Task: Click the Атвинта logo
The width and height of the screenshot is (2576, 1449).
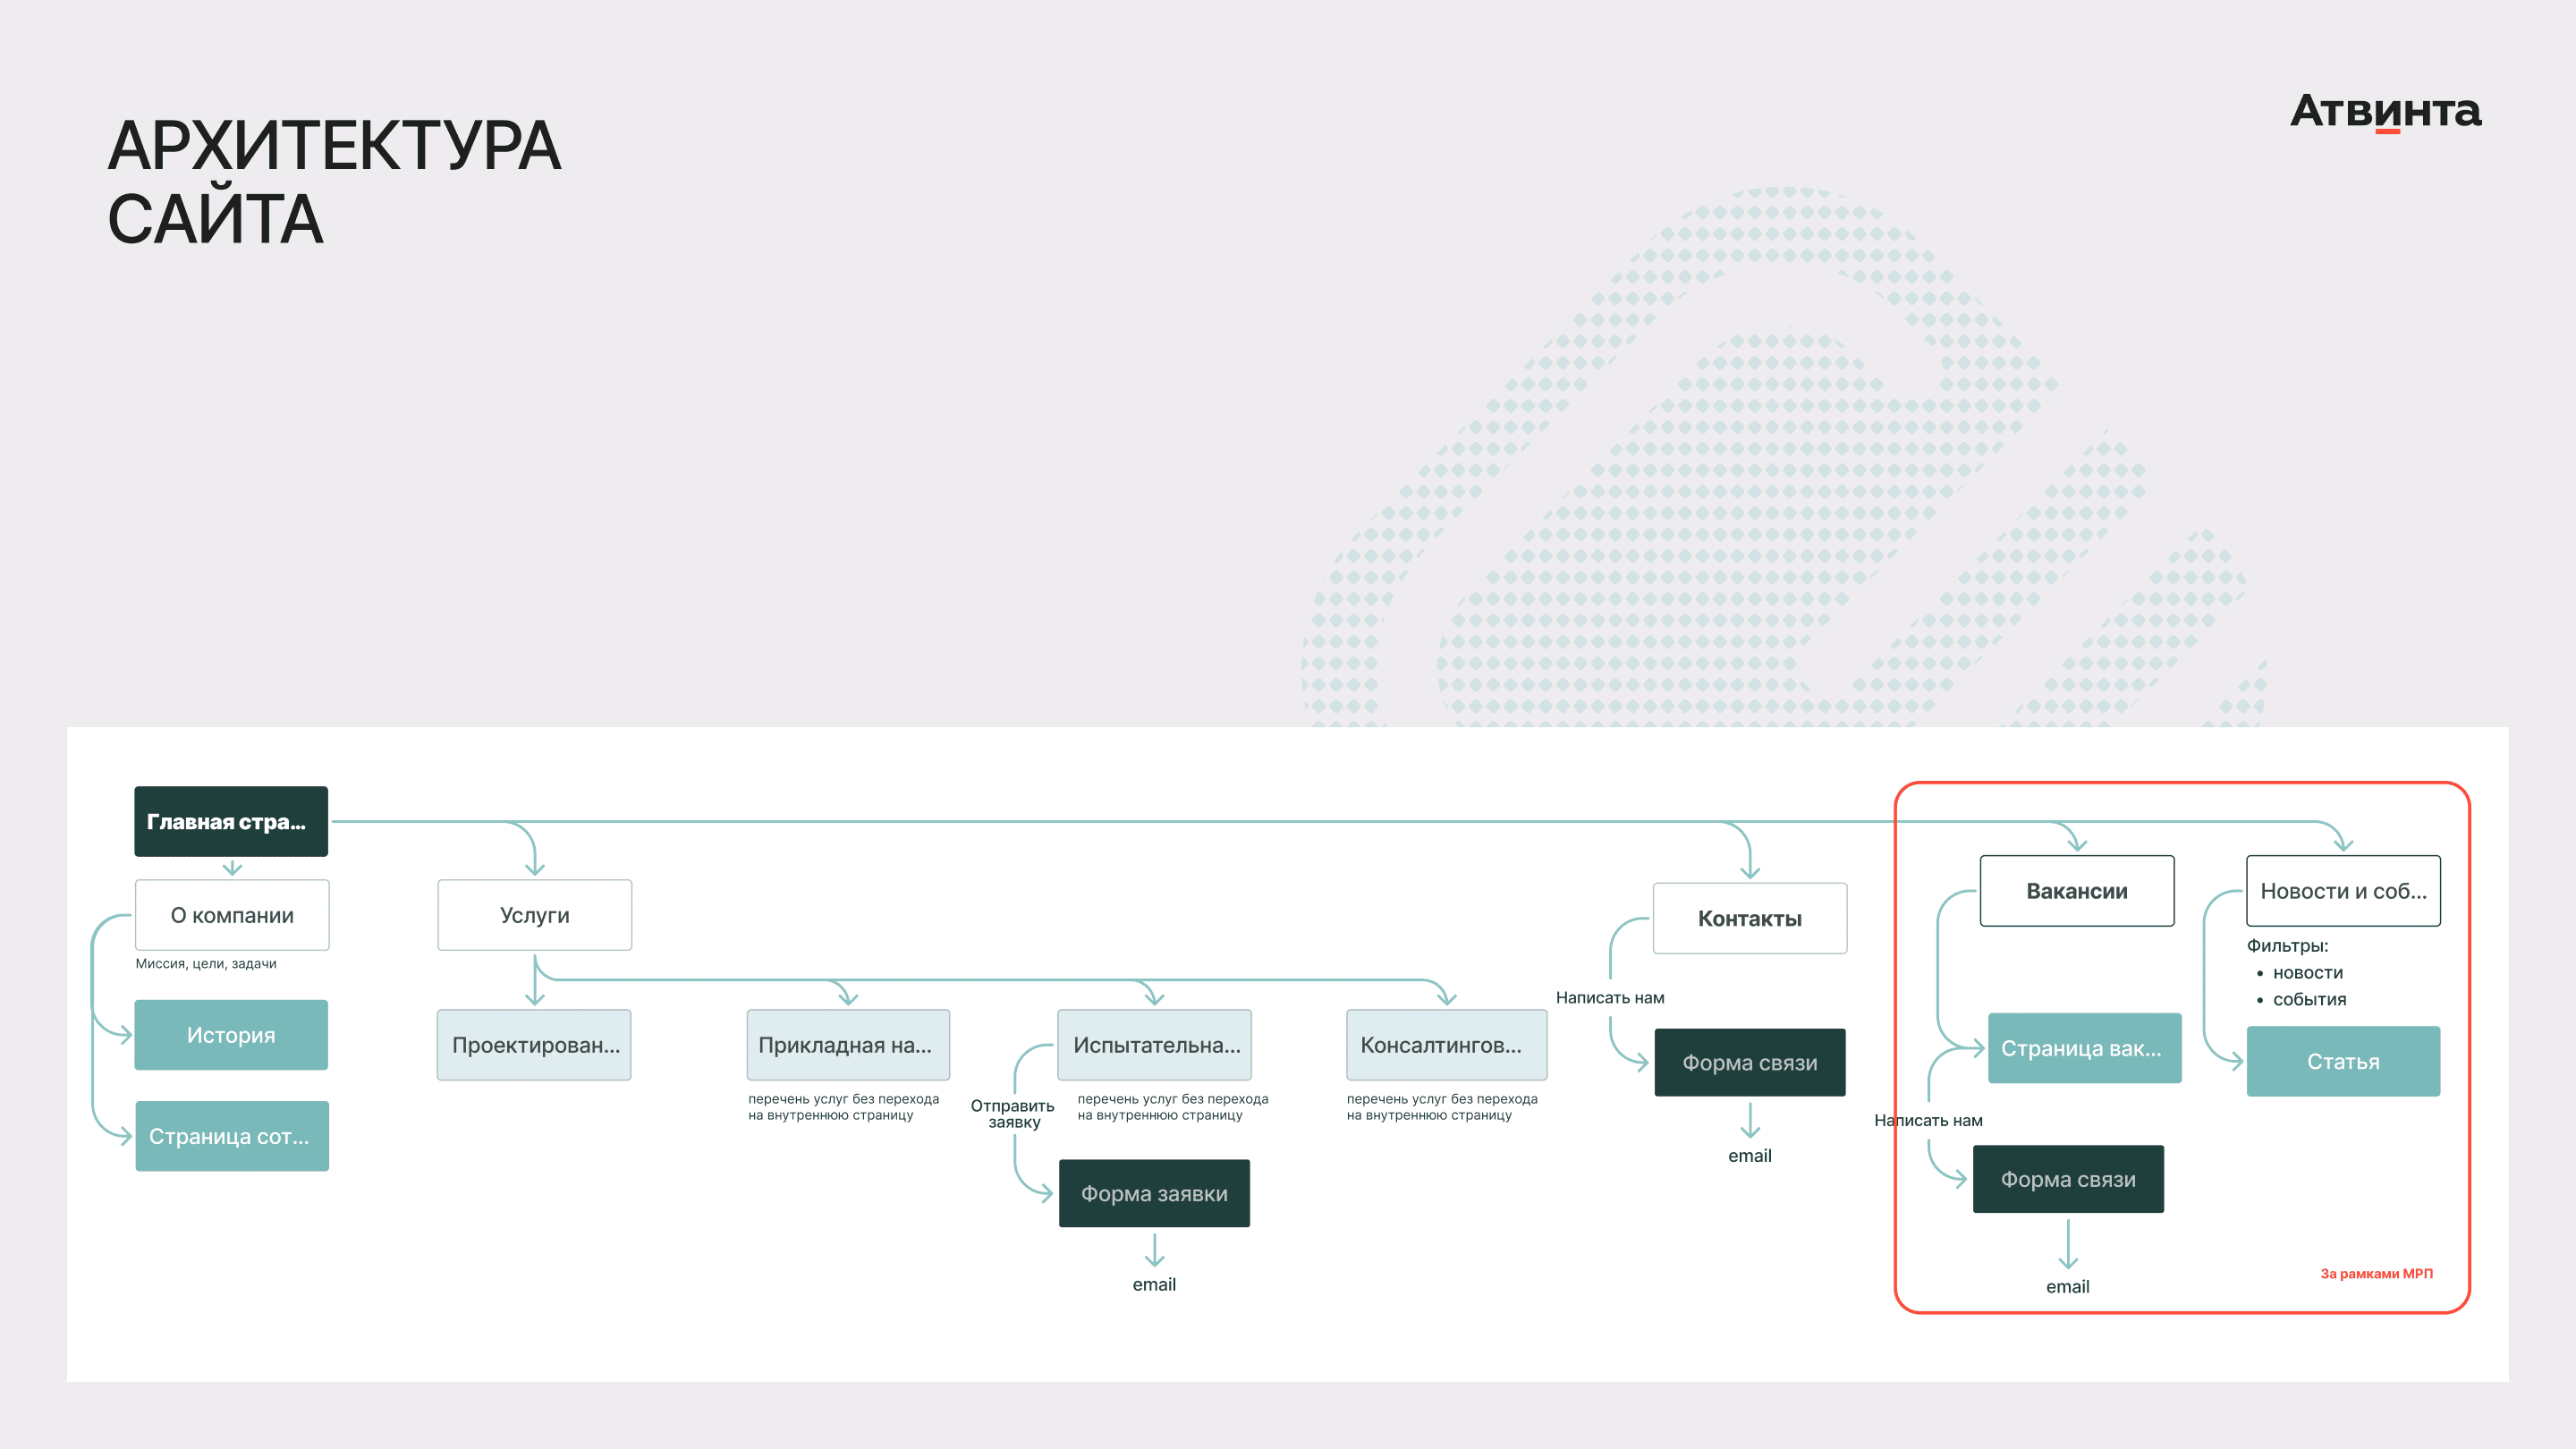Action: [2385, 111]
